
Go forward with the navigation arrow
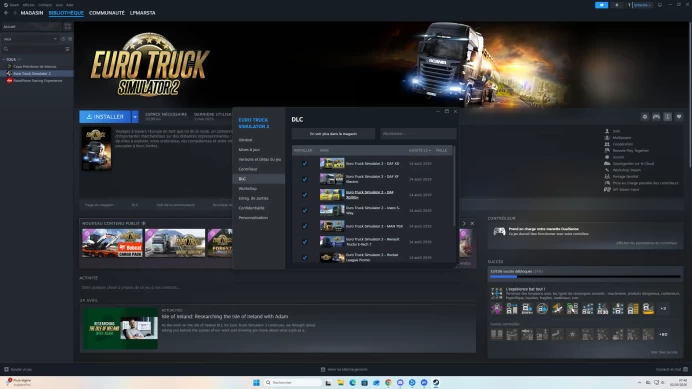click(15, 13)
